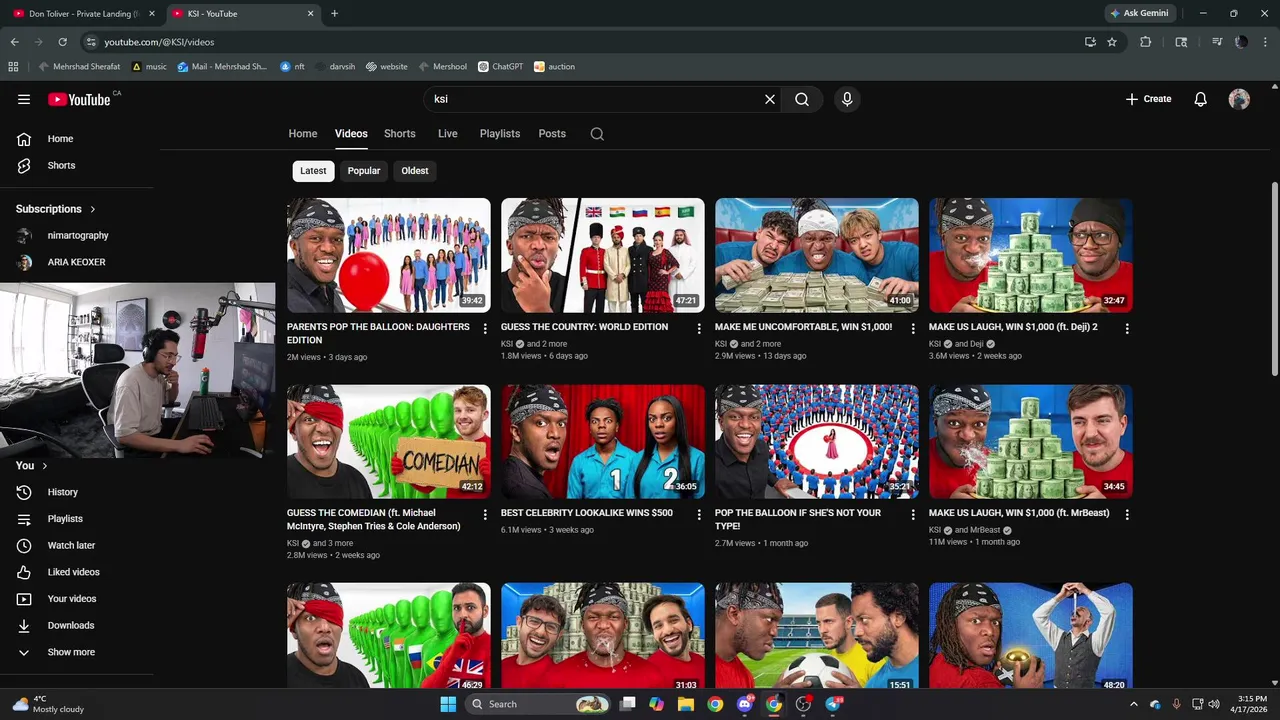Open Discord from the taskbar

[744, 704]
